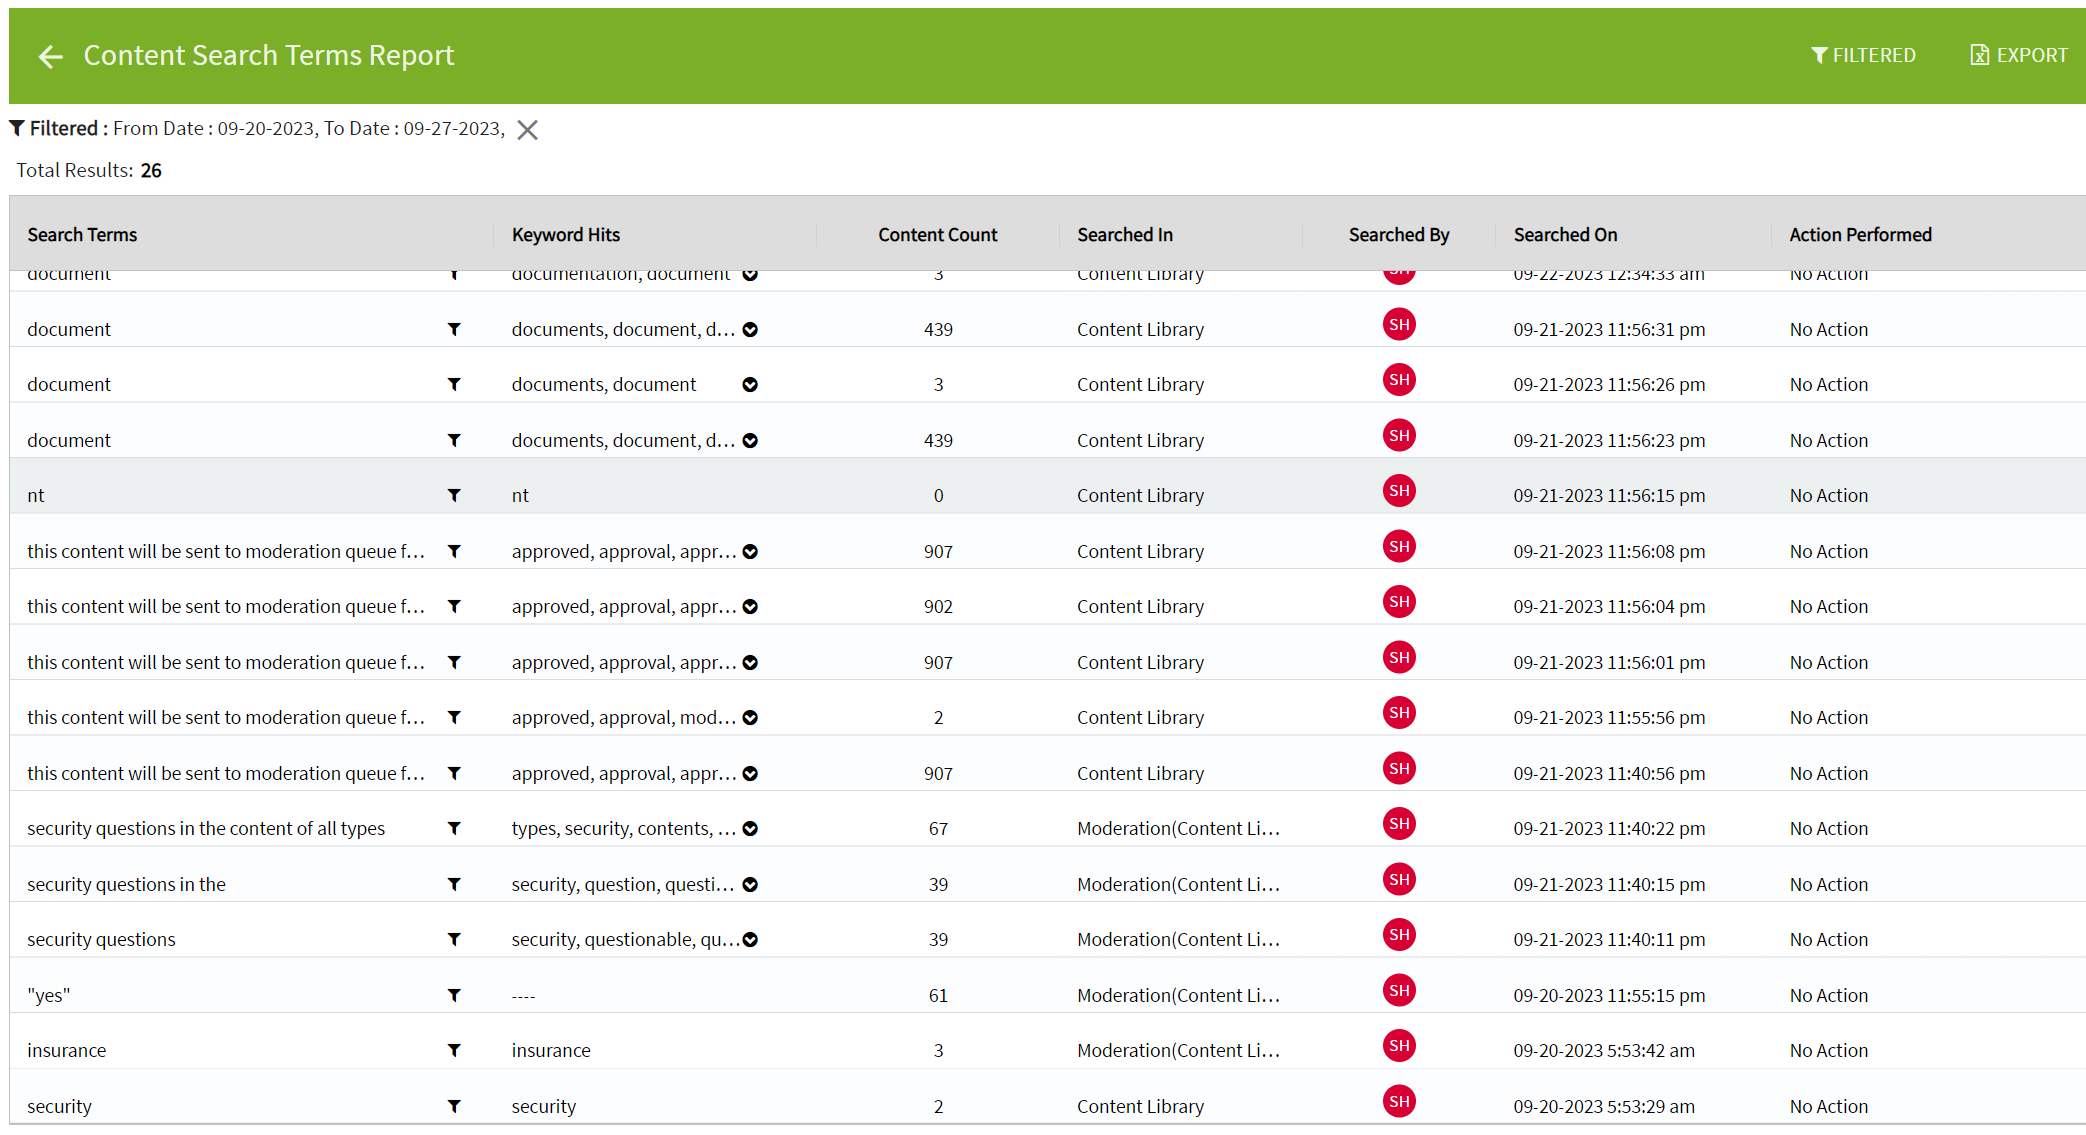Filter by document term searched at 11:56:26 pm
Image resolution: width=2086 pixels, height=1135 pixels.
click(454, 384)
